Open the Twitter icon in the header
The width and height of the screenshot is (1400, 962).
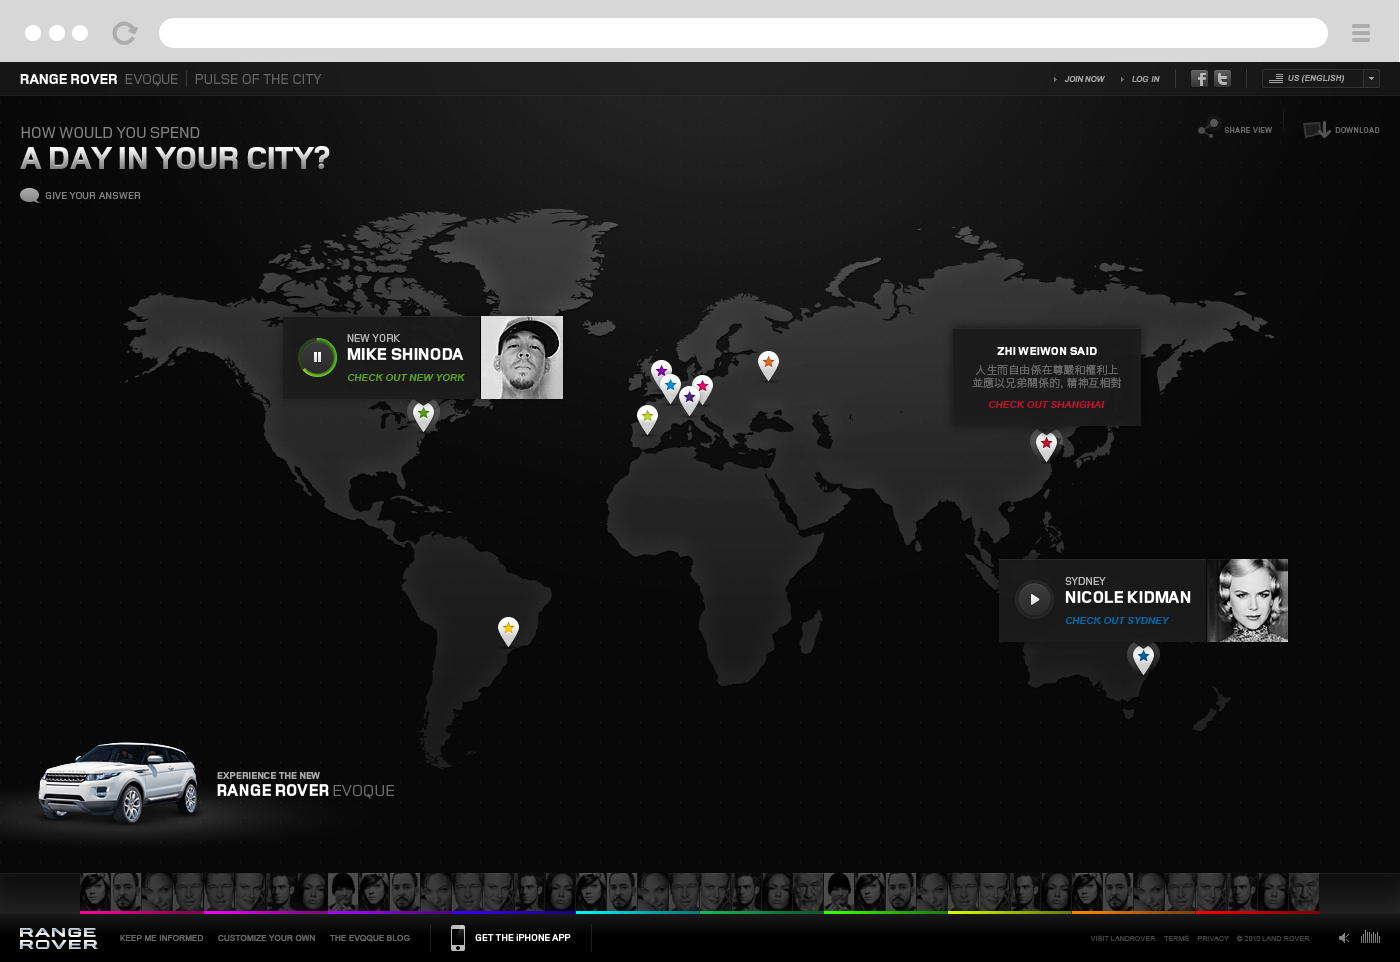1222,78
